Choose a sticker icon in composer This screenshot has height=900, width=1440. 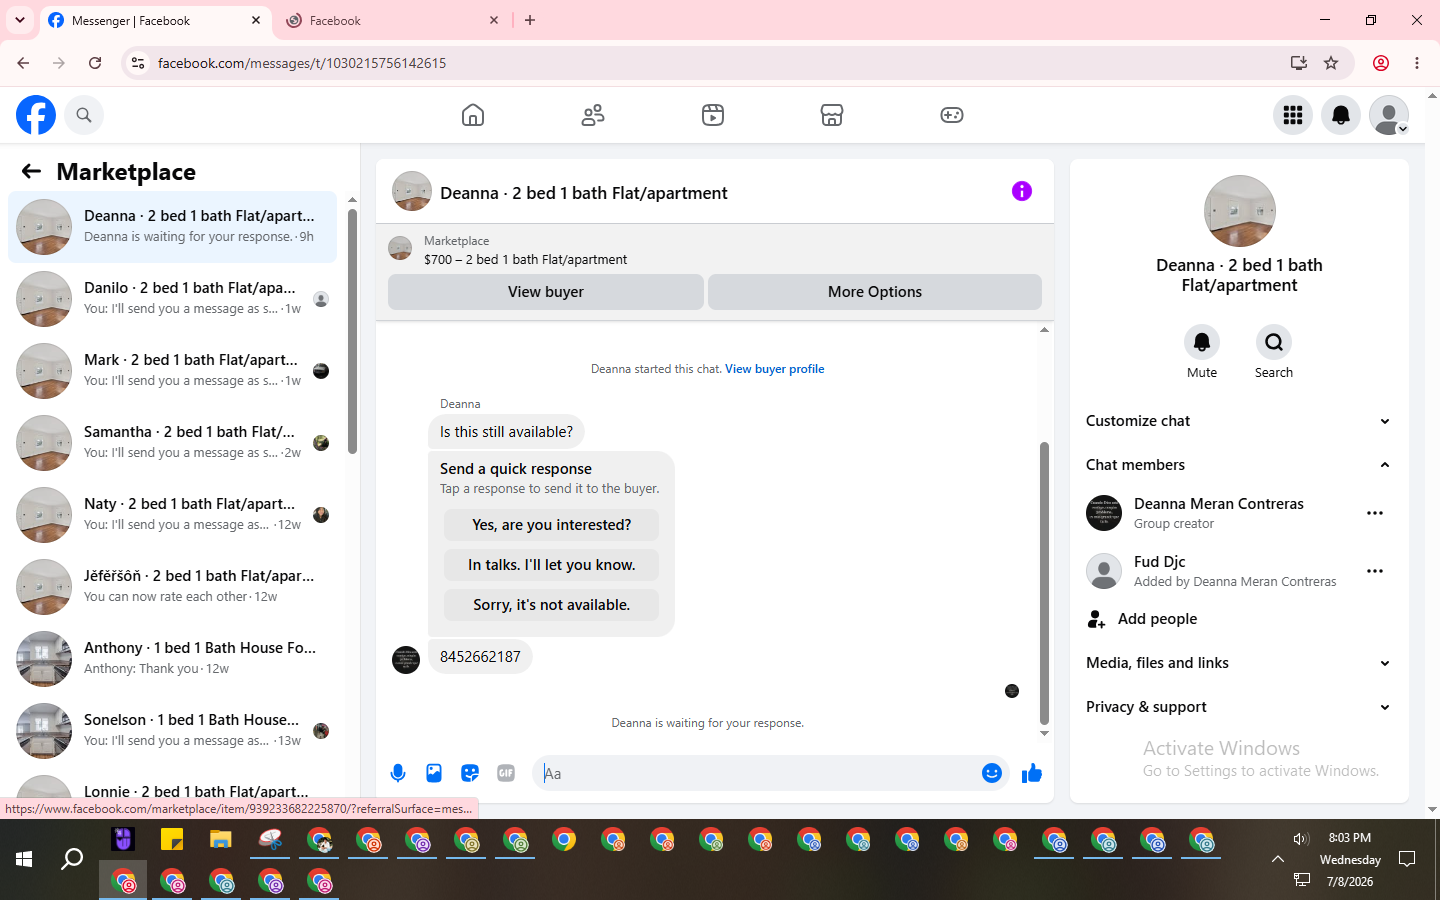[x=470, y=773]
